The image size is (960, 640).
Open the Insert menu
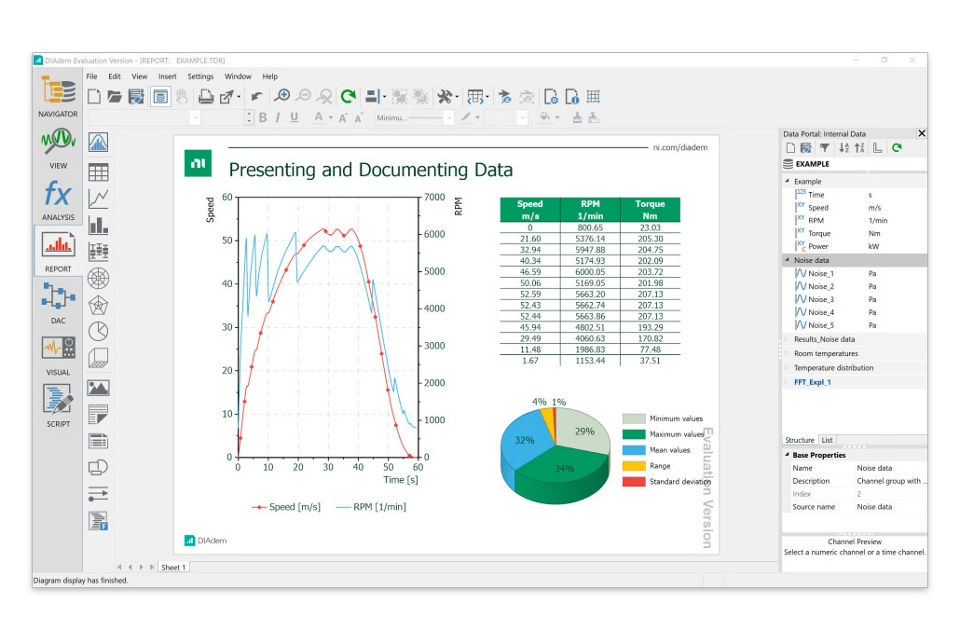167,76
